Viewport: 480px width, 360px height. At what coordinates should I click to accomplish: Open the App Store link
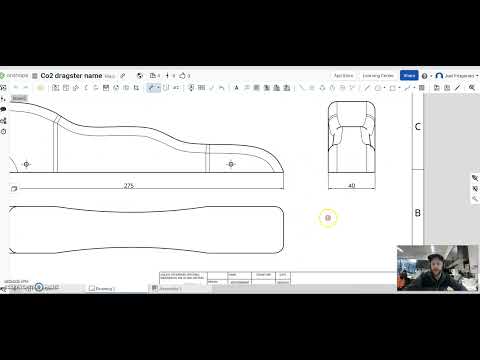tap(343, 76)
